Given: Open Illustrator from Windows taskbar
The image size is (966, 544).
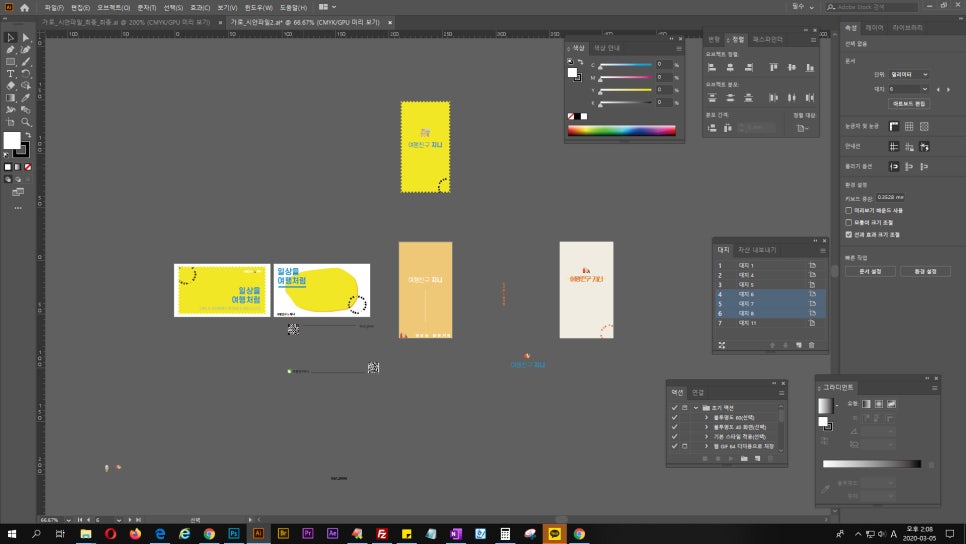Looking at the screenshot, I should click(x=258, y=534).
